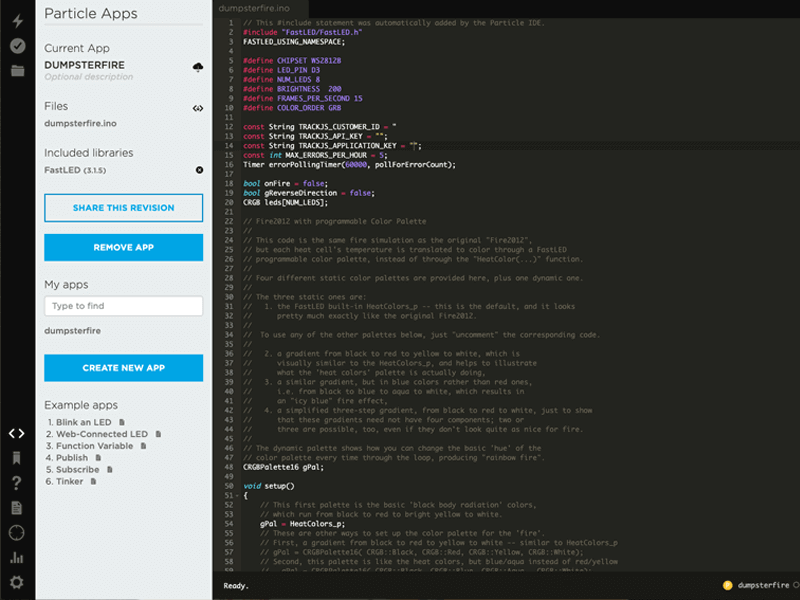The width and height of the screenshot is (800, 600).
Task: Remove the FastLED library with its x icon
Action: click(x=199, y=170)
